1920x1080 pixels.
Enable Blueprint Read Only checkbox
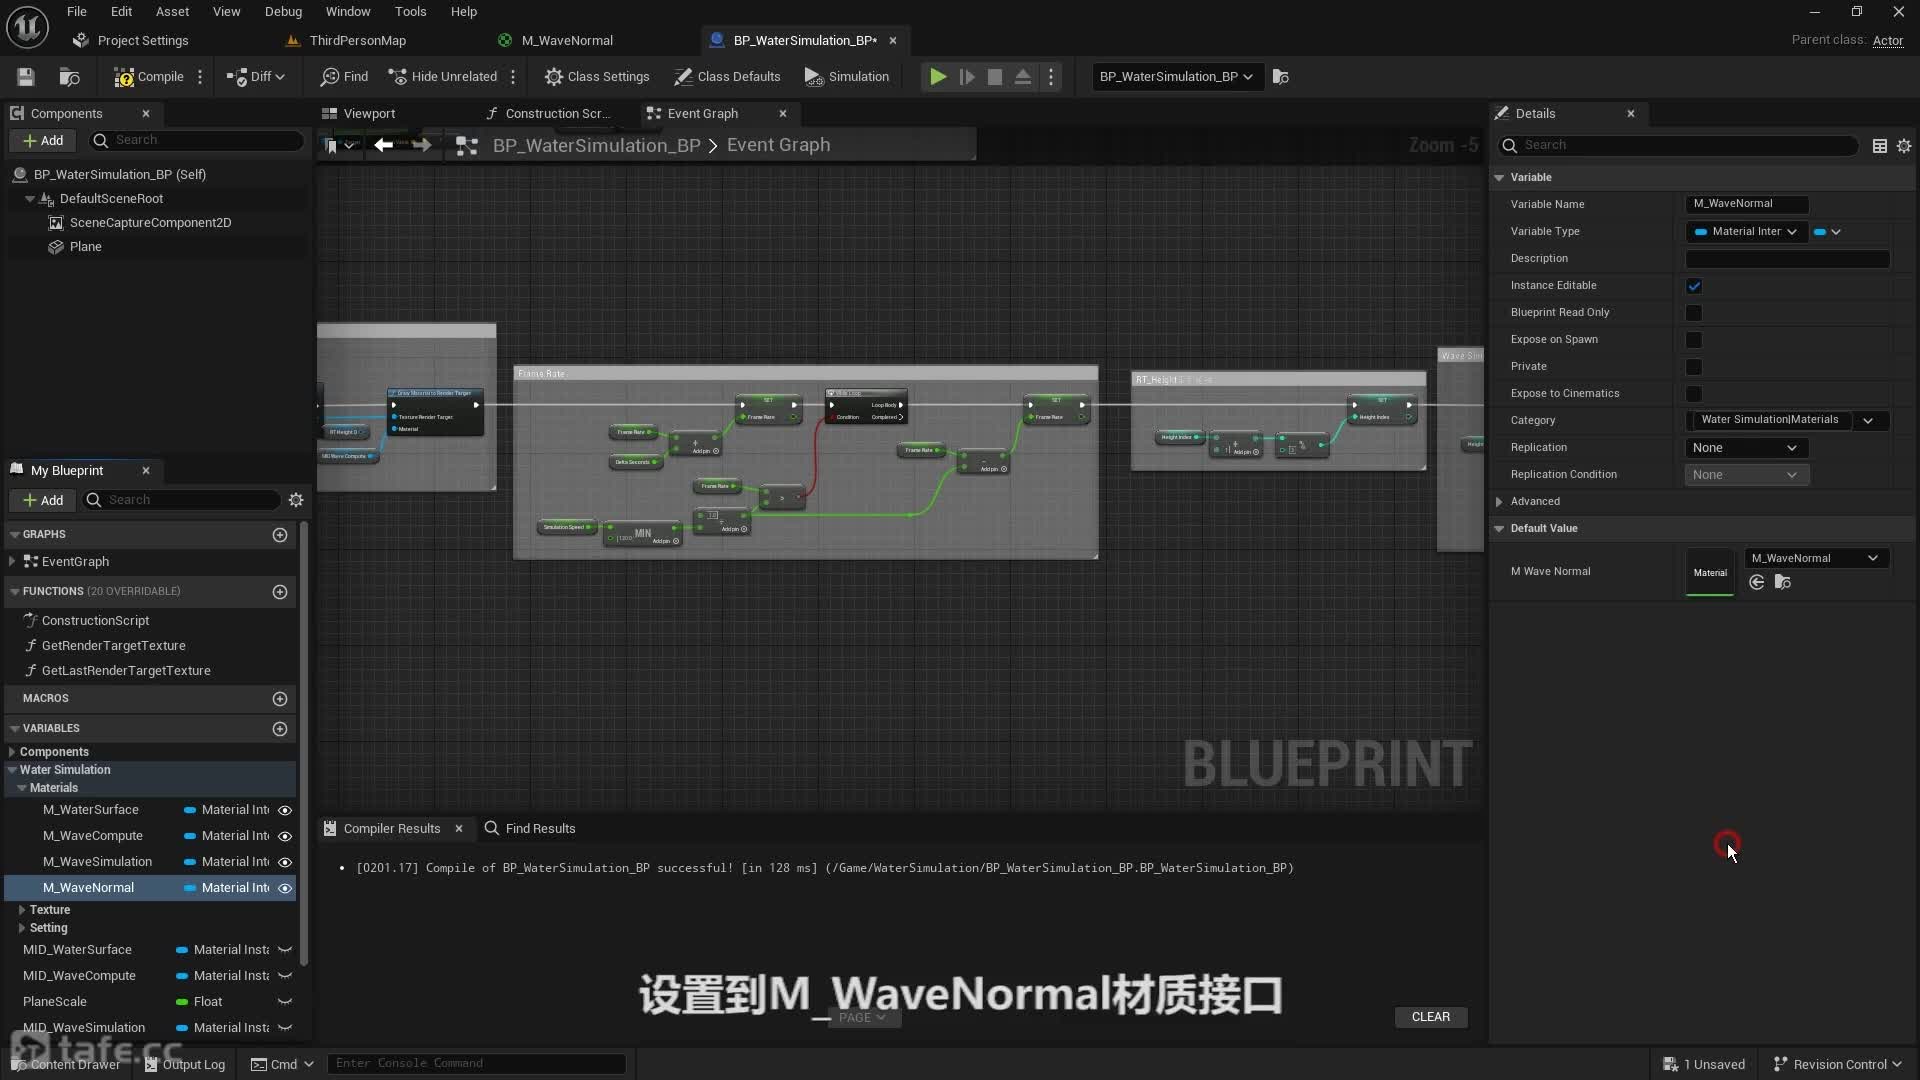(1694, 313)
